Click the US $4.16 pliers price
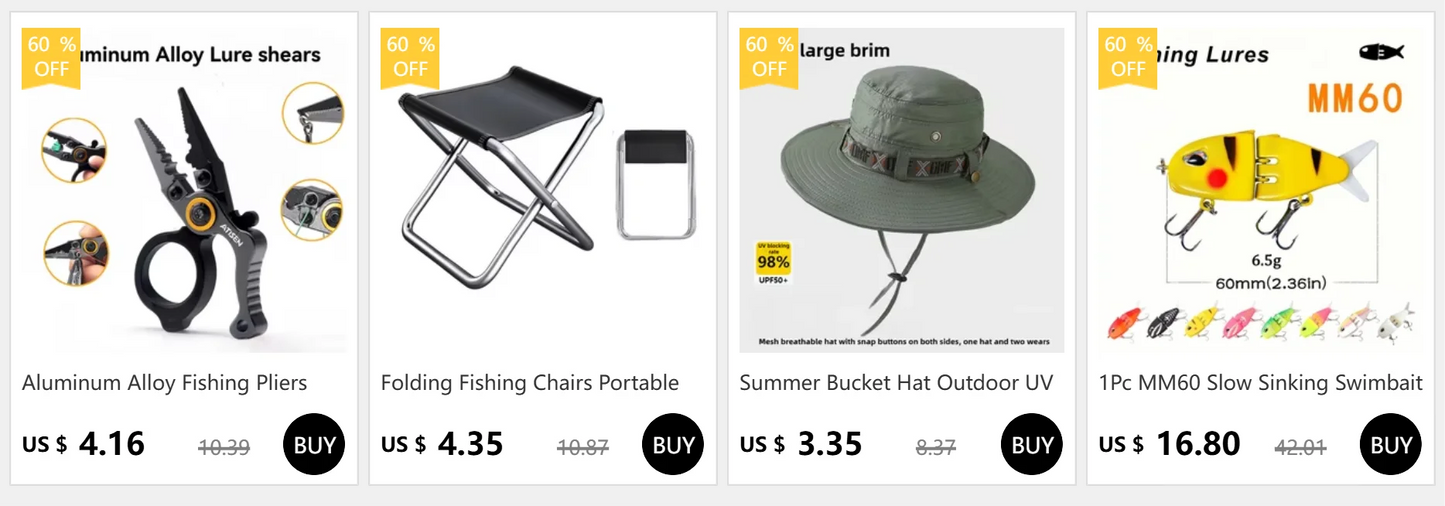1445x506 pixels. point(84,444)
